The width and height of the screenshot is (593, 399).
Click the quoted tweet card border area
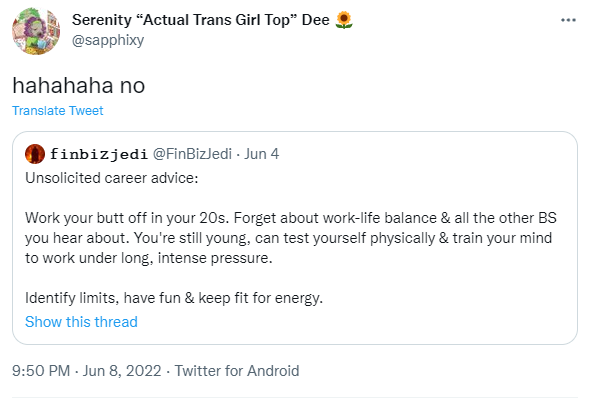[295, 238]
